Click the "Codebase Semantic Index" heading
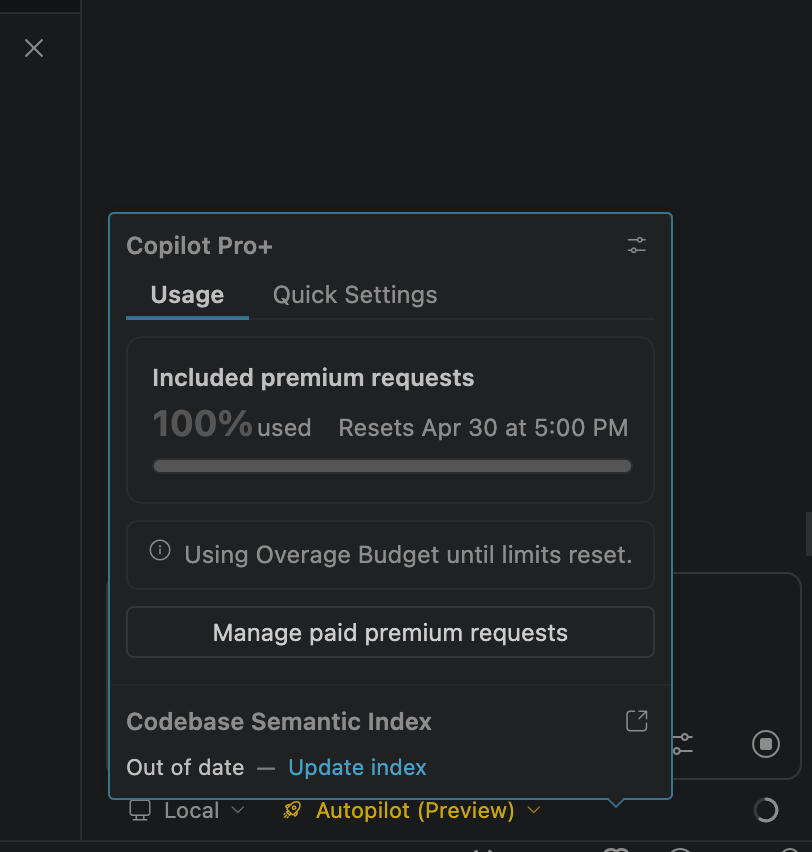The width and height of the screenshot is (812, 852). coord(279,722)
